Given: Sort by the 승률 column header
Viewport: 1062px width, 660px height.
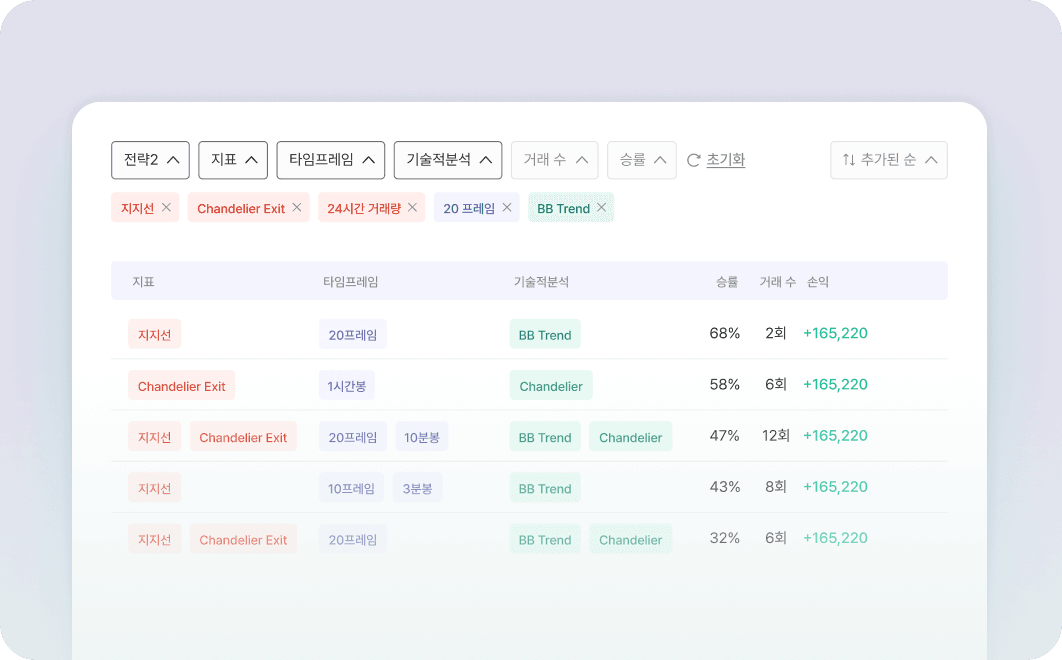Looking at the screenshot, I should click(x=727, y=282).
